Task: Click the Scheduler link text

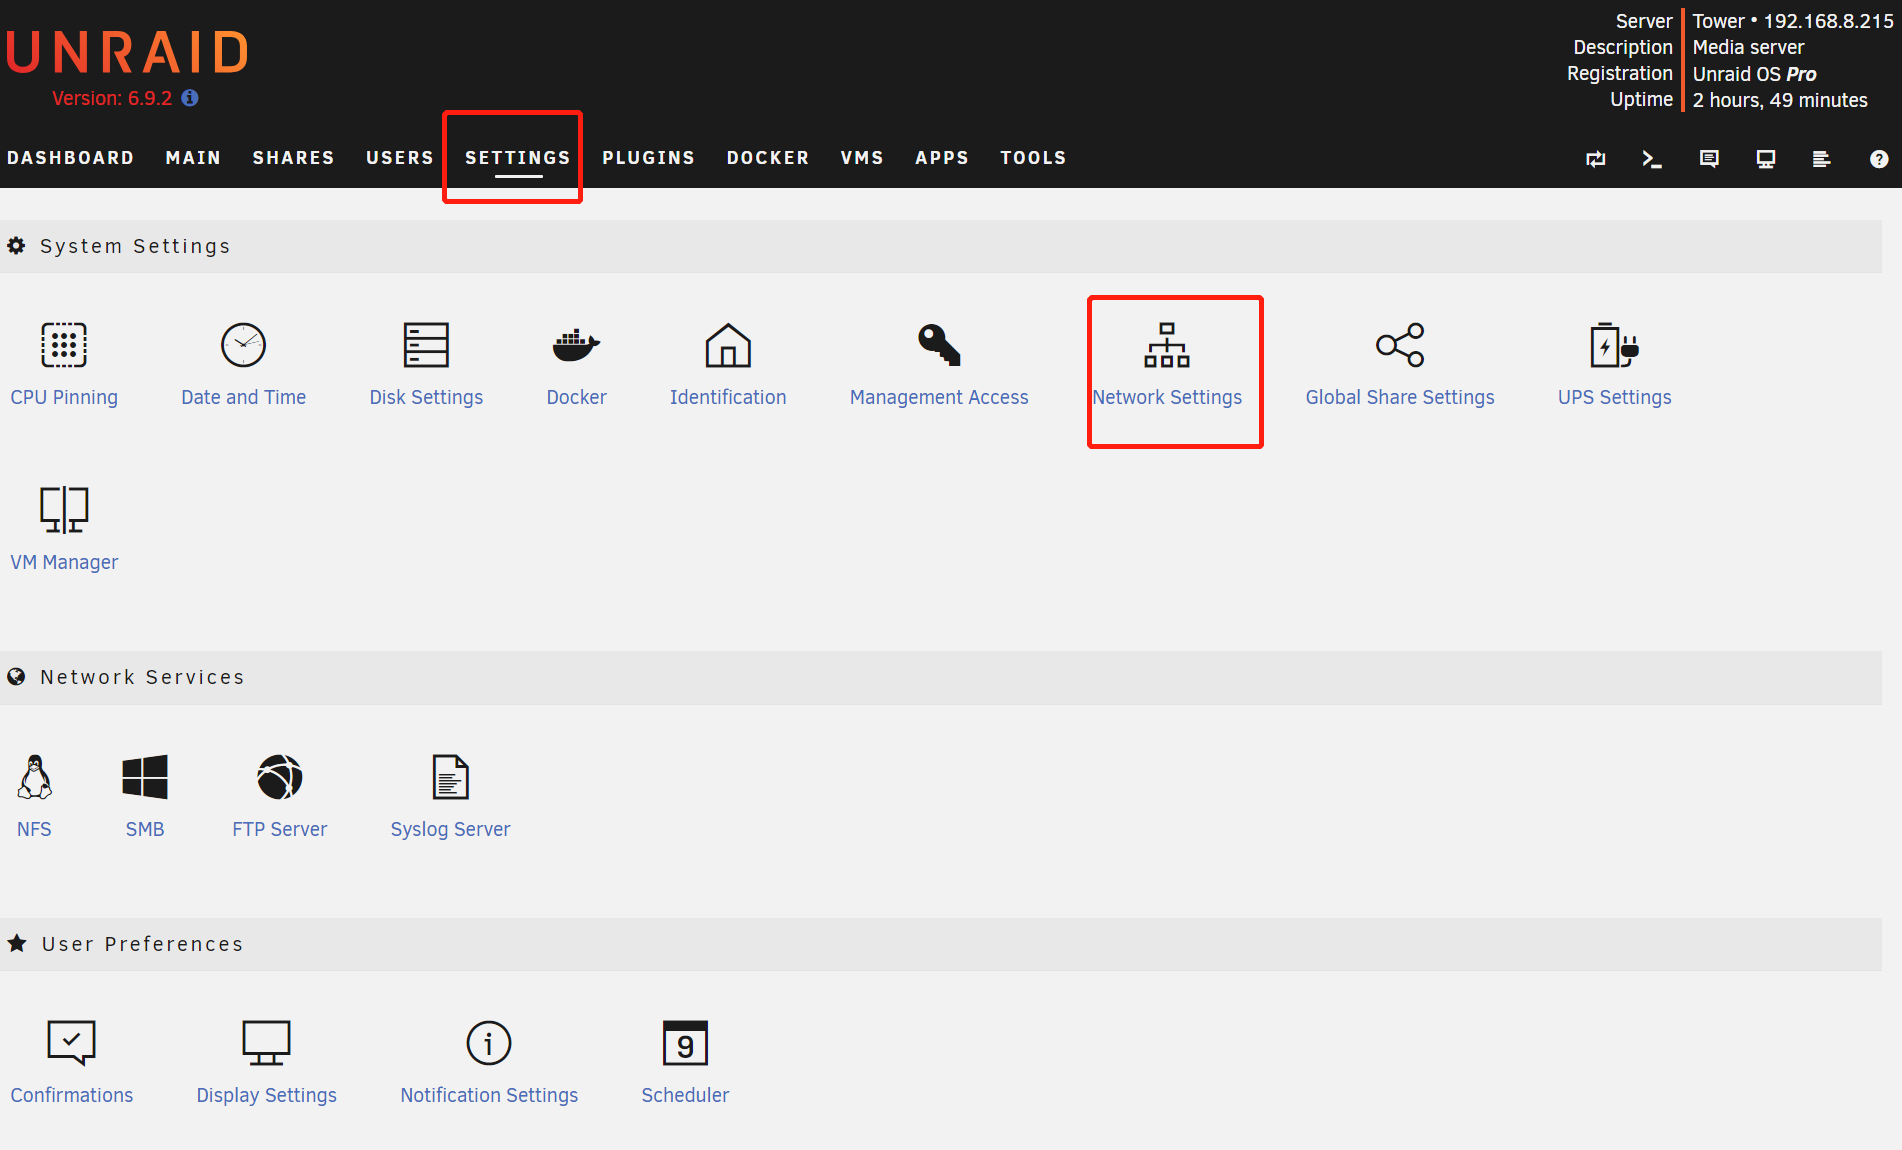Action: 685,1095
